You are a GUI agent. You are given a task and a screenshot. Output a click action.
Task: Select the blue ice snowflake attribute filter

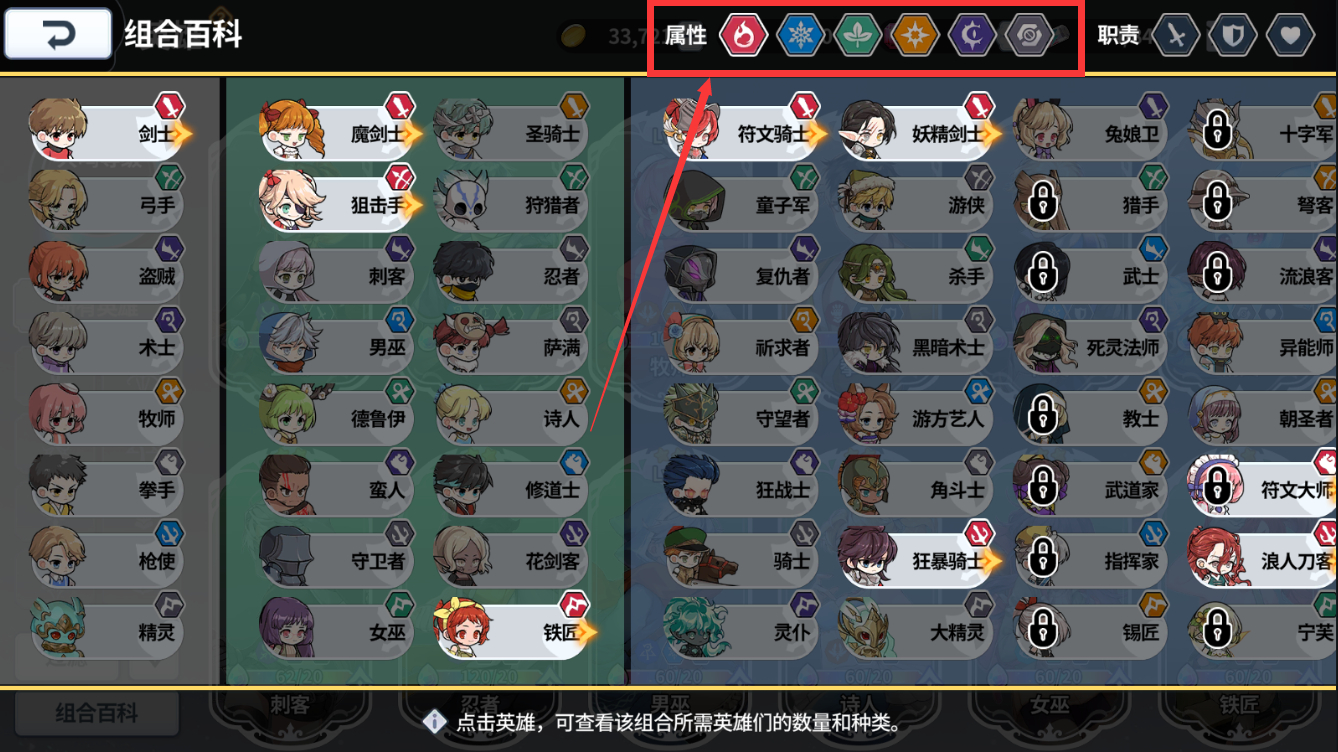click(x=801, y=36)
